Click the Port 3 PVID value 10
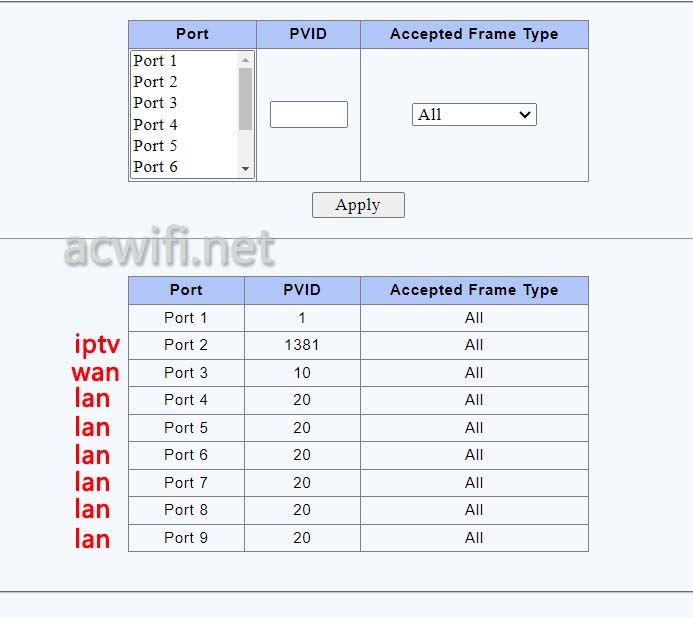Image resolution: width=693 pixels, height=618 pixels. [x=302, y=373]
